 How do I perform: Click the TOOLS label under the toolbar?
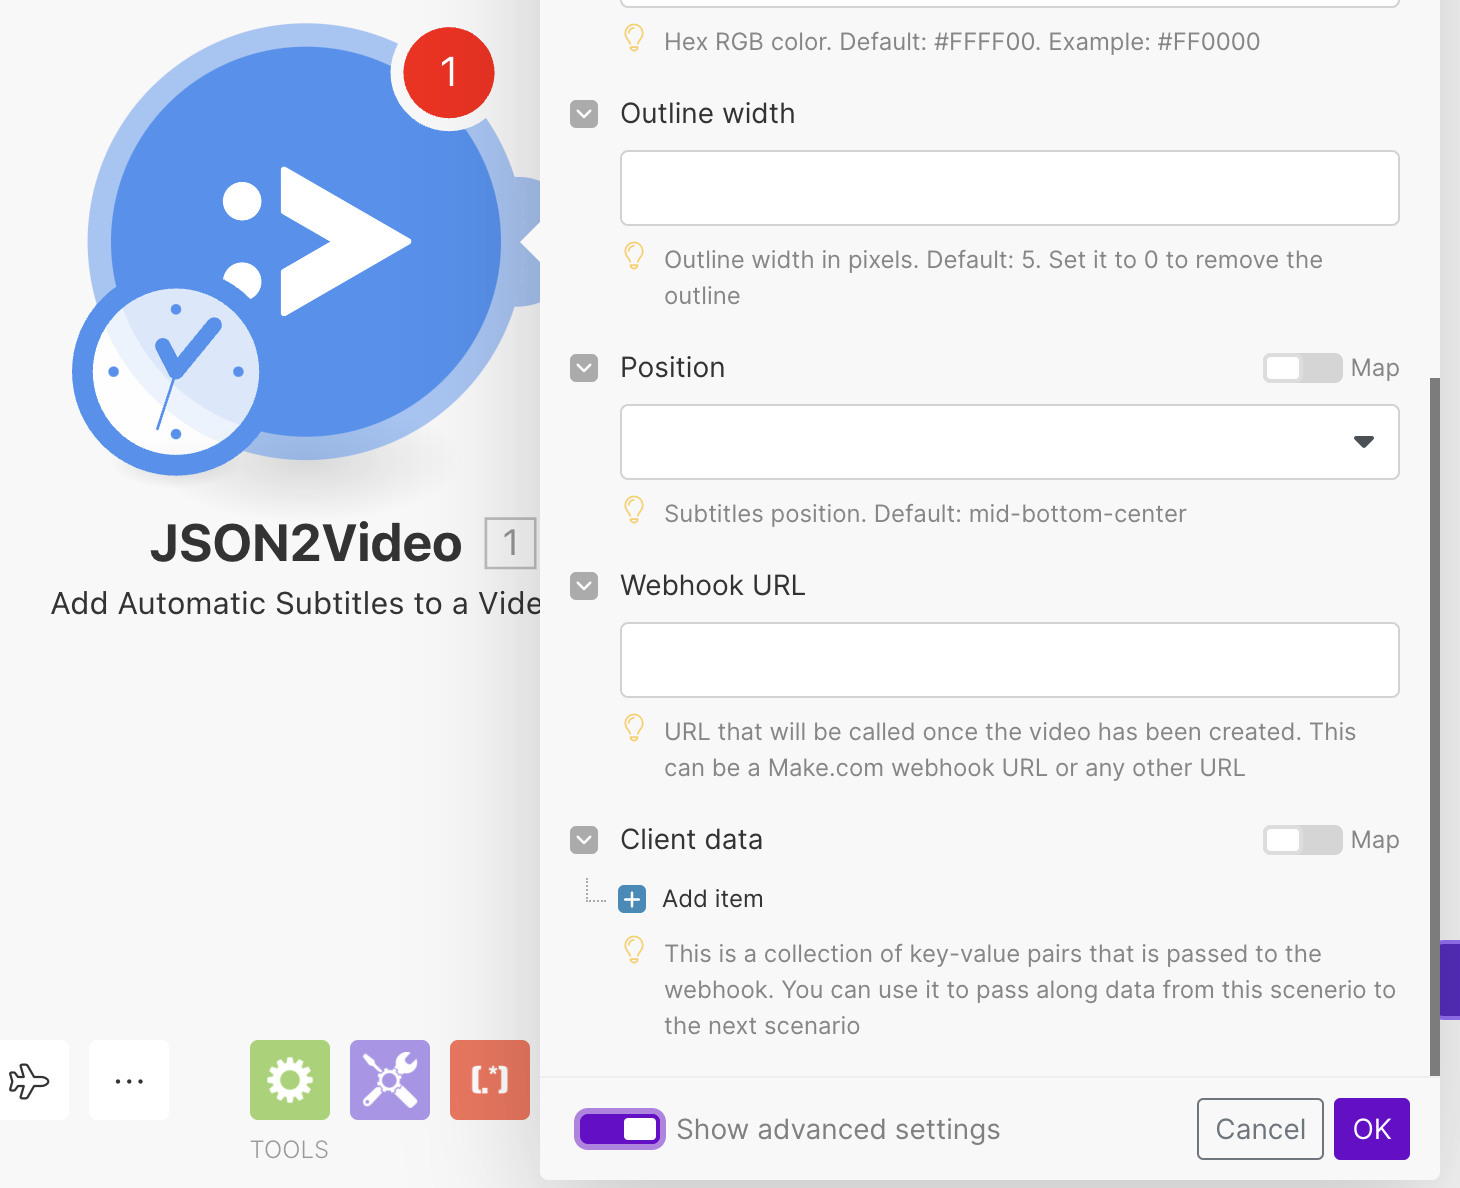289,1150
